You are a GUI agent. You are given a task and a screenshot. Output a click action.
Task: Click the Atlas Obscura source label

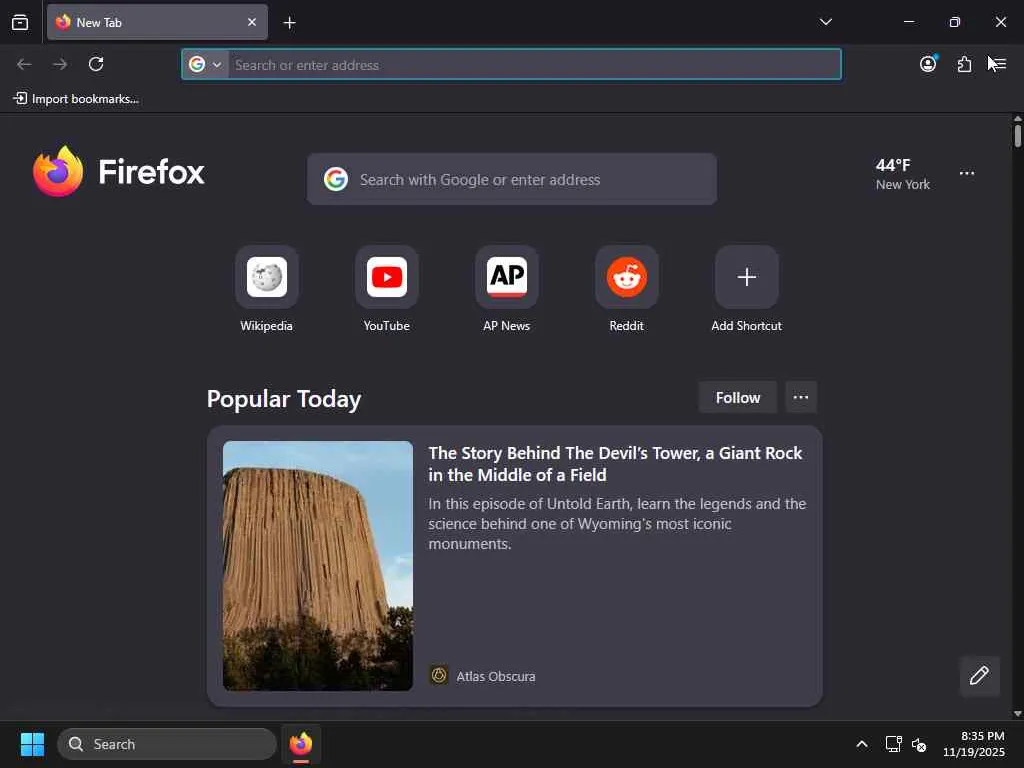point(496,677)
